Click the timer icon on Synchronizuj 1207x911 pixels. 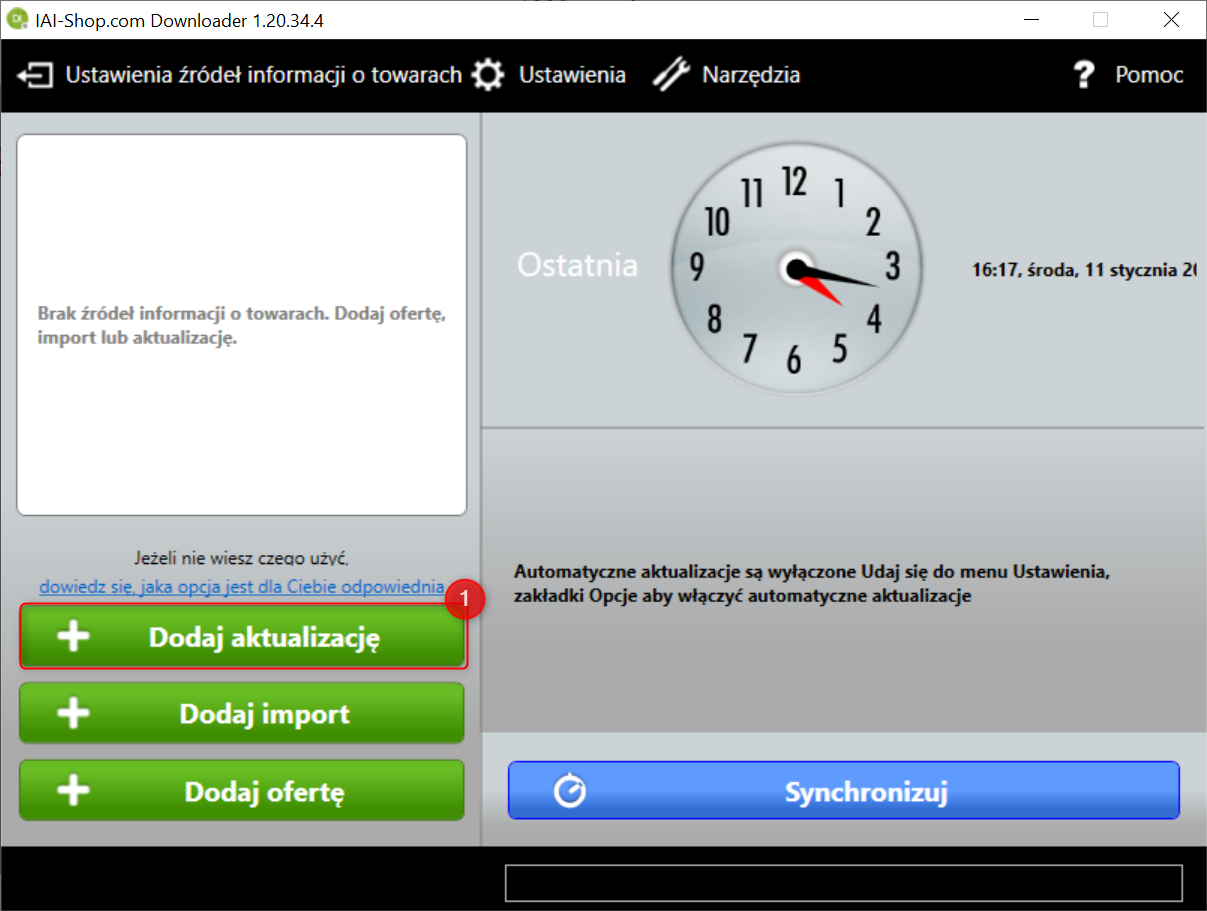[571, 791]
